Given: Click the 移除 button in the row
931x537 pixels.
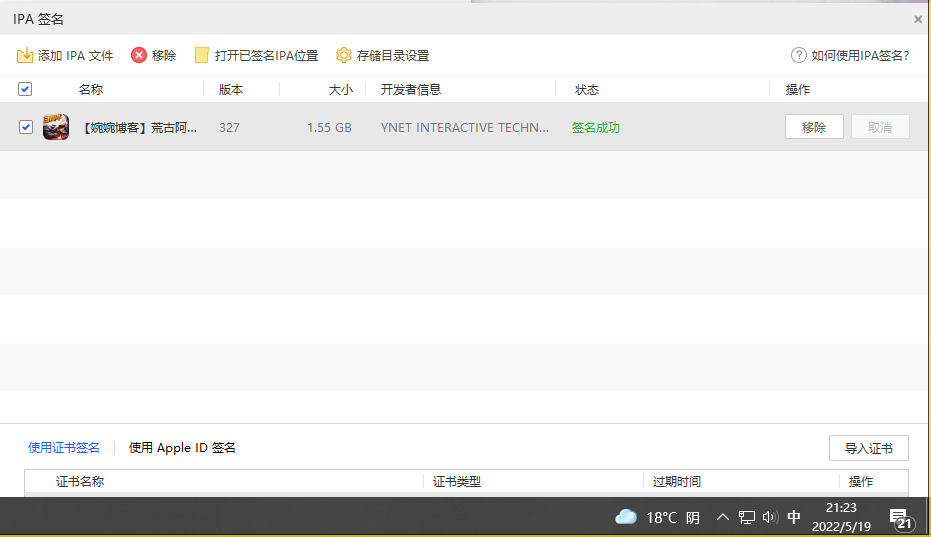Looking at the screenshot, I should [x=814, y=127].
